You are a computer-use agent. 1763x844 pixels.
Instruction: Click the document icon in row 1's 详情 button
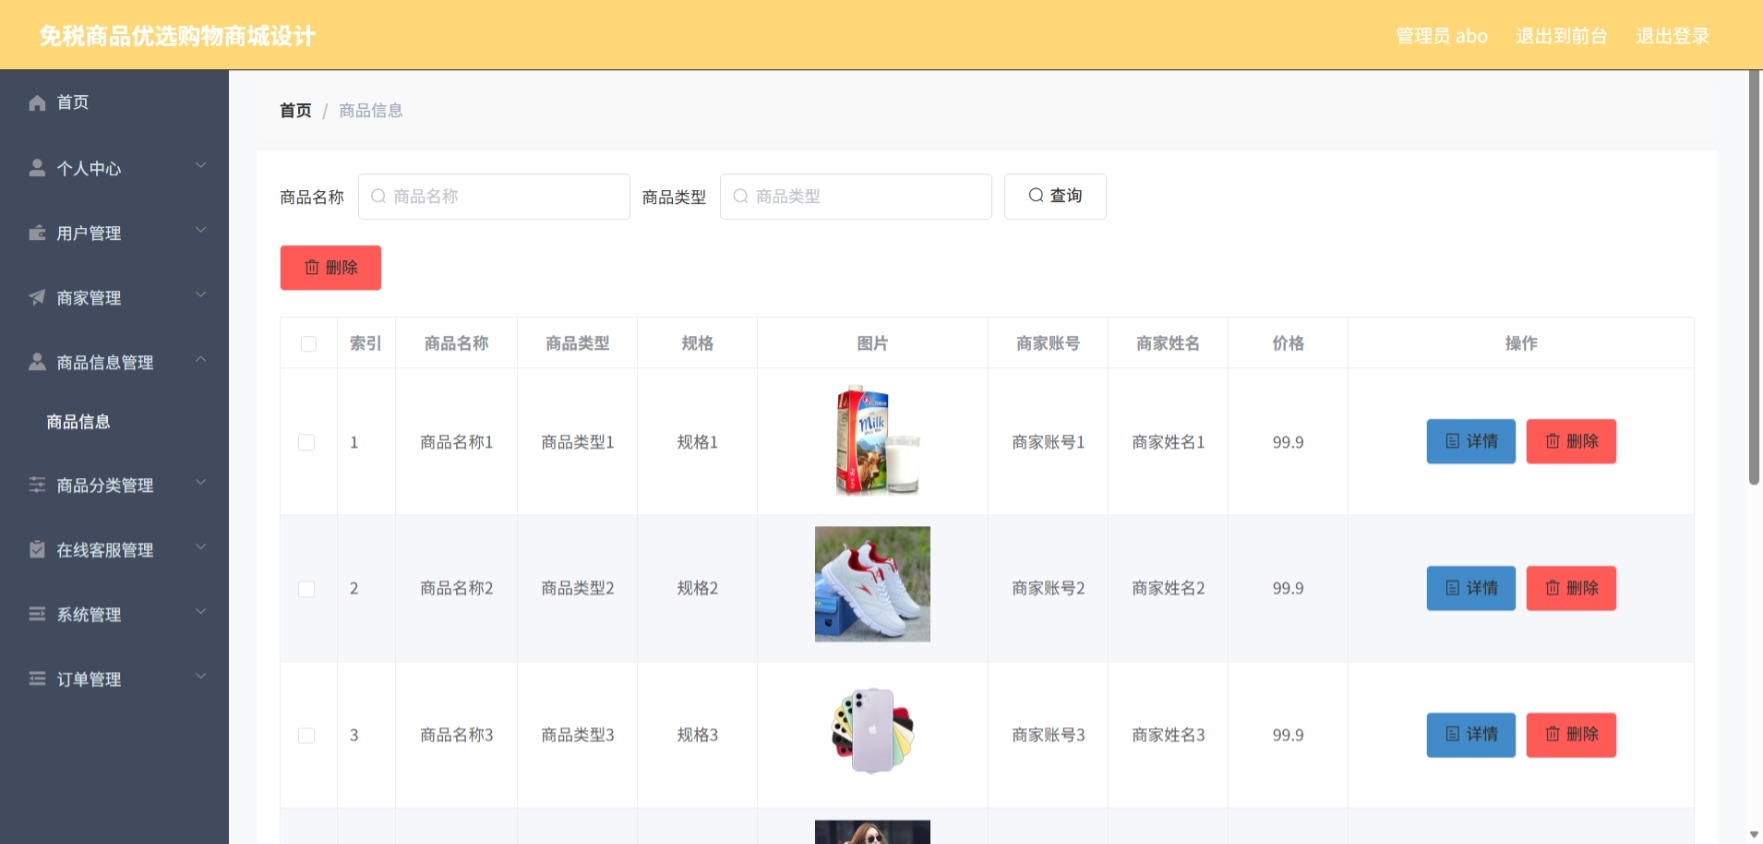(1452, 441)
